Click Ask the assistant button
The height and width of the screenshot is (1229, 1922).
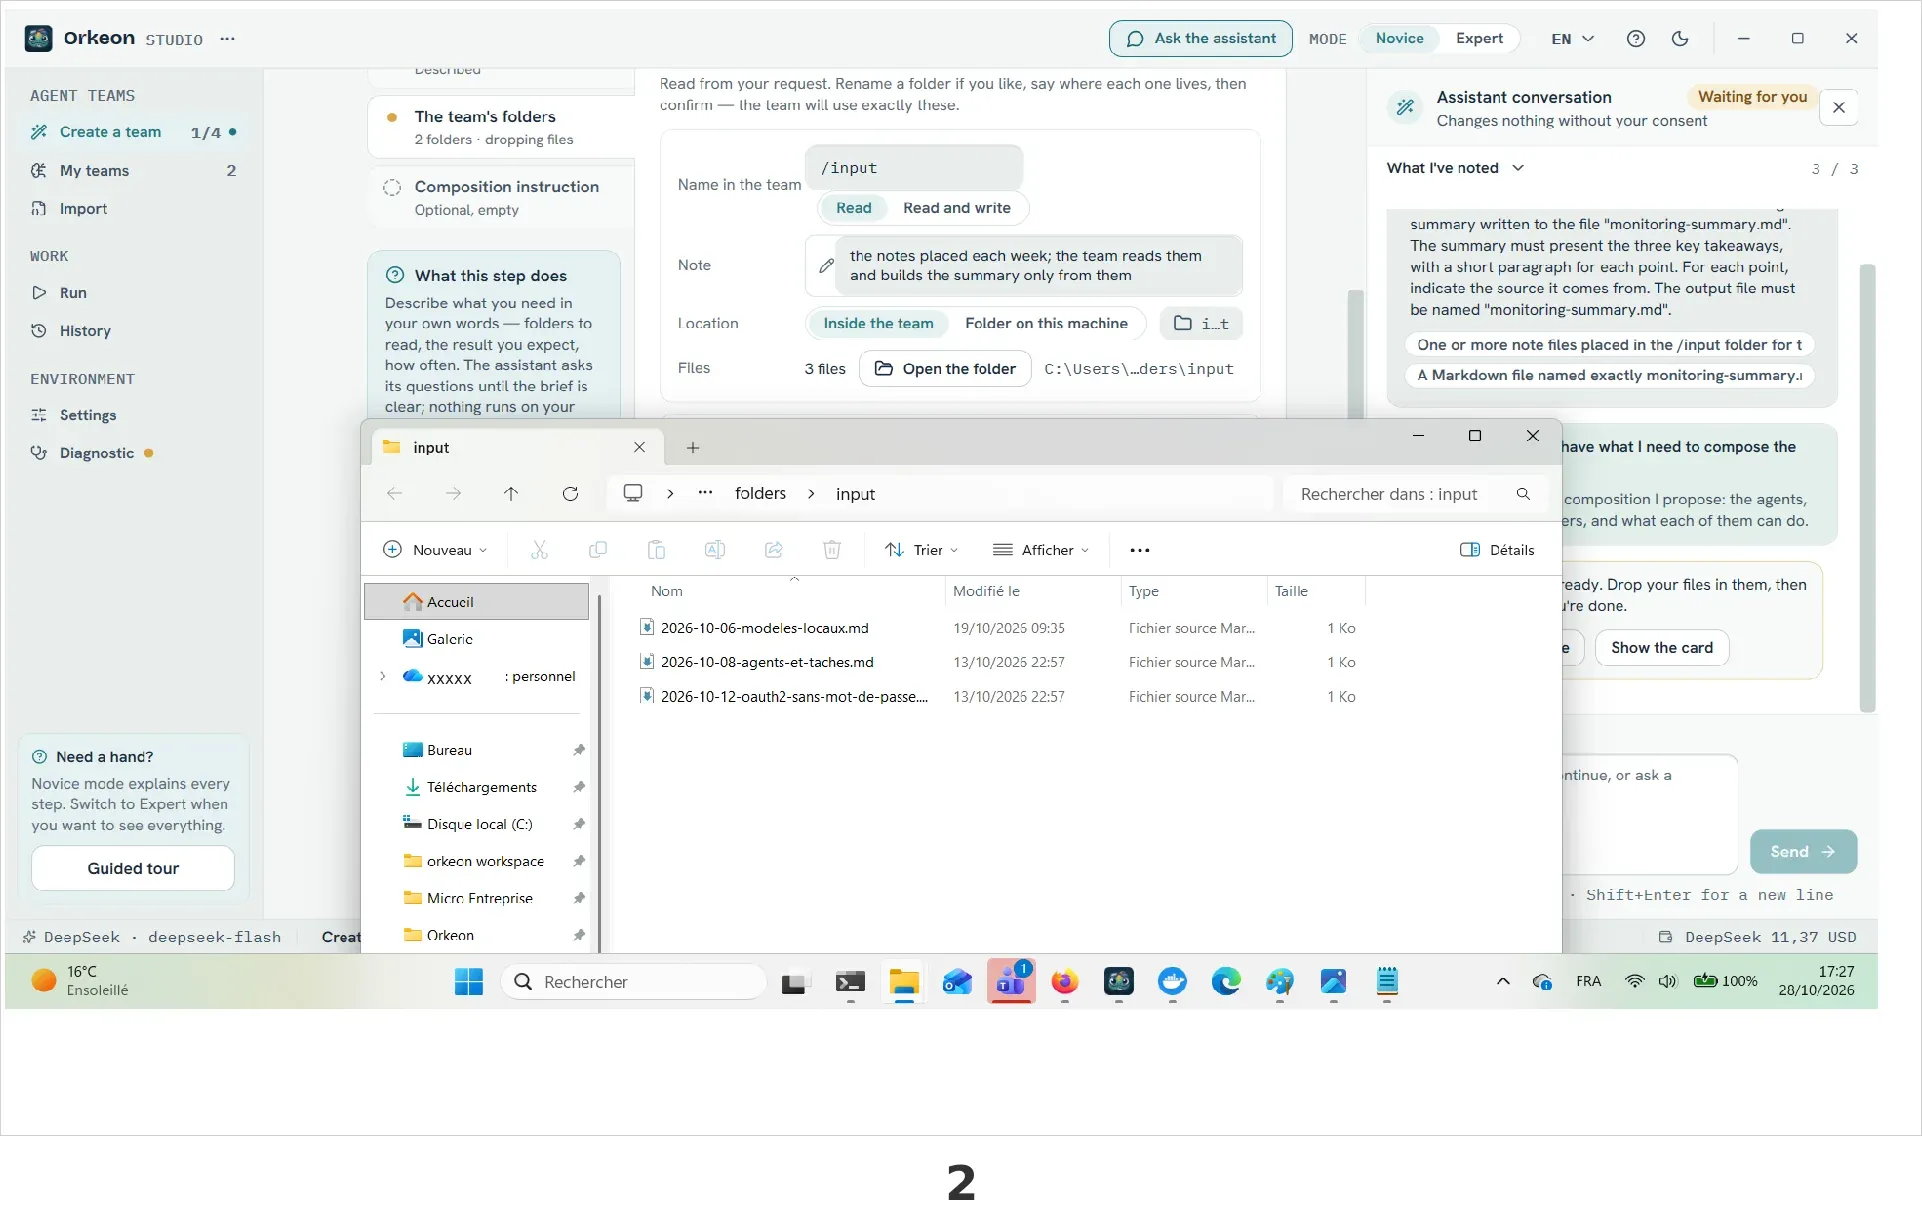[x=1200, y=39]
